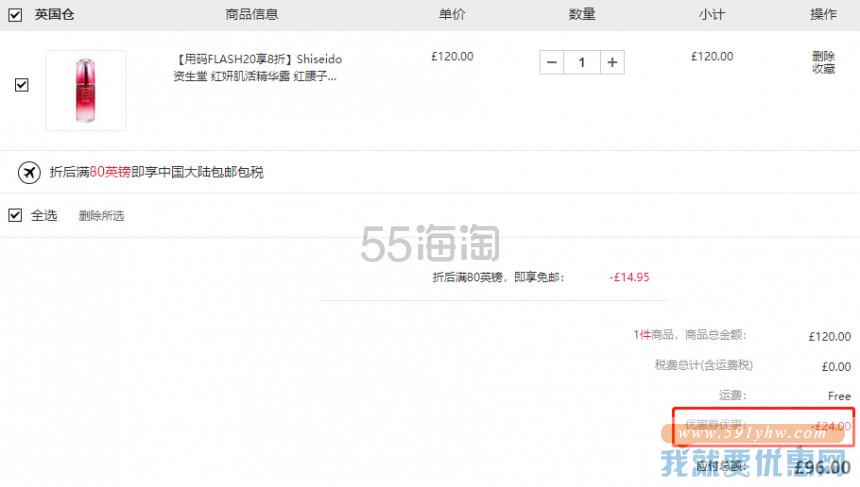Click the 运费 Free value
Image resolution: width=860 pixels, height=487 pixels.
tap(839, 396)
